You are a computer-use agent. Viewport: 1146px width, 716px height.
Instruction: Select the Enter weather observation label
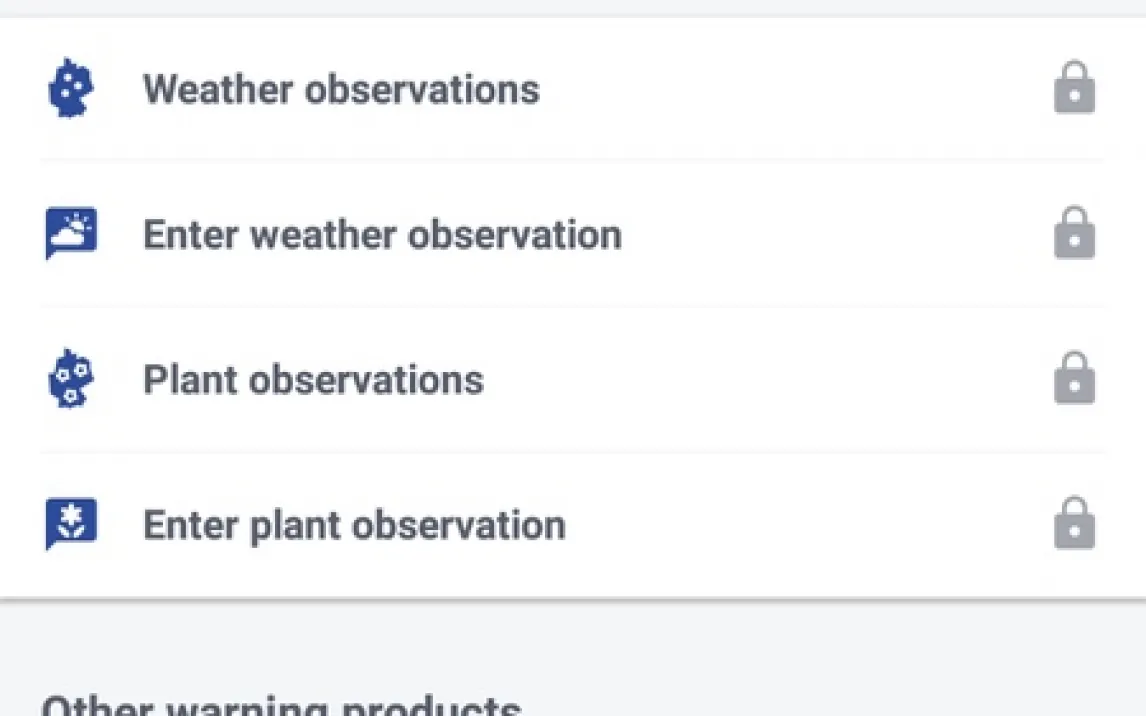click(x=382, y=235)
